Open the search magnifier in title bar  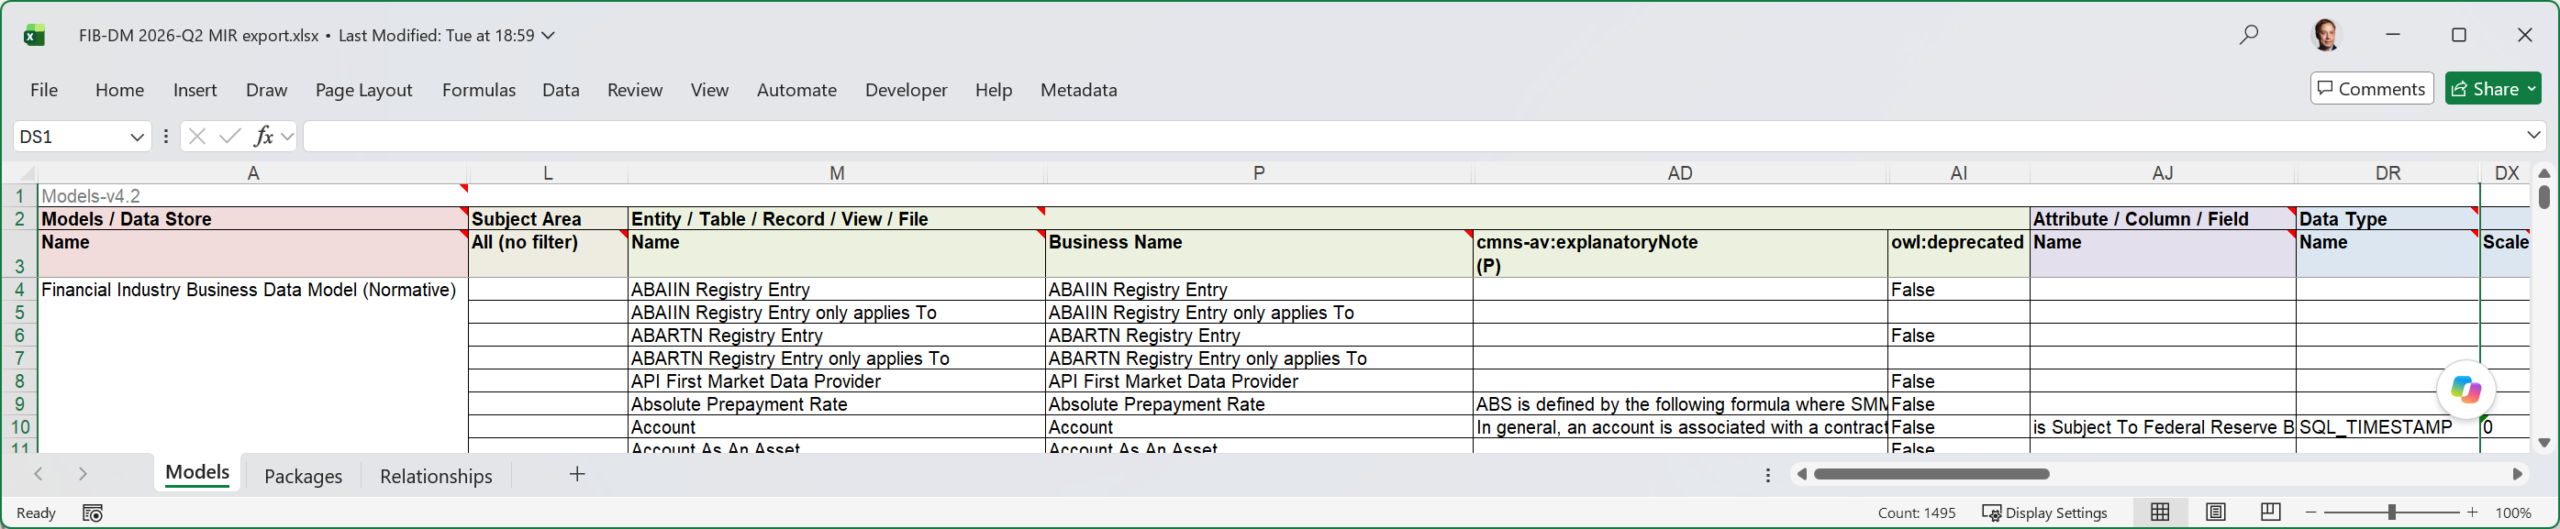2249,35
